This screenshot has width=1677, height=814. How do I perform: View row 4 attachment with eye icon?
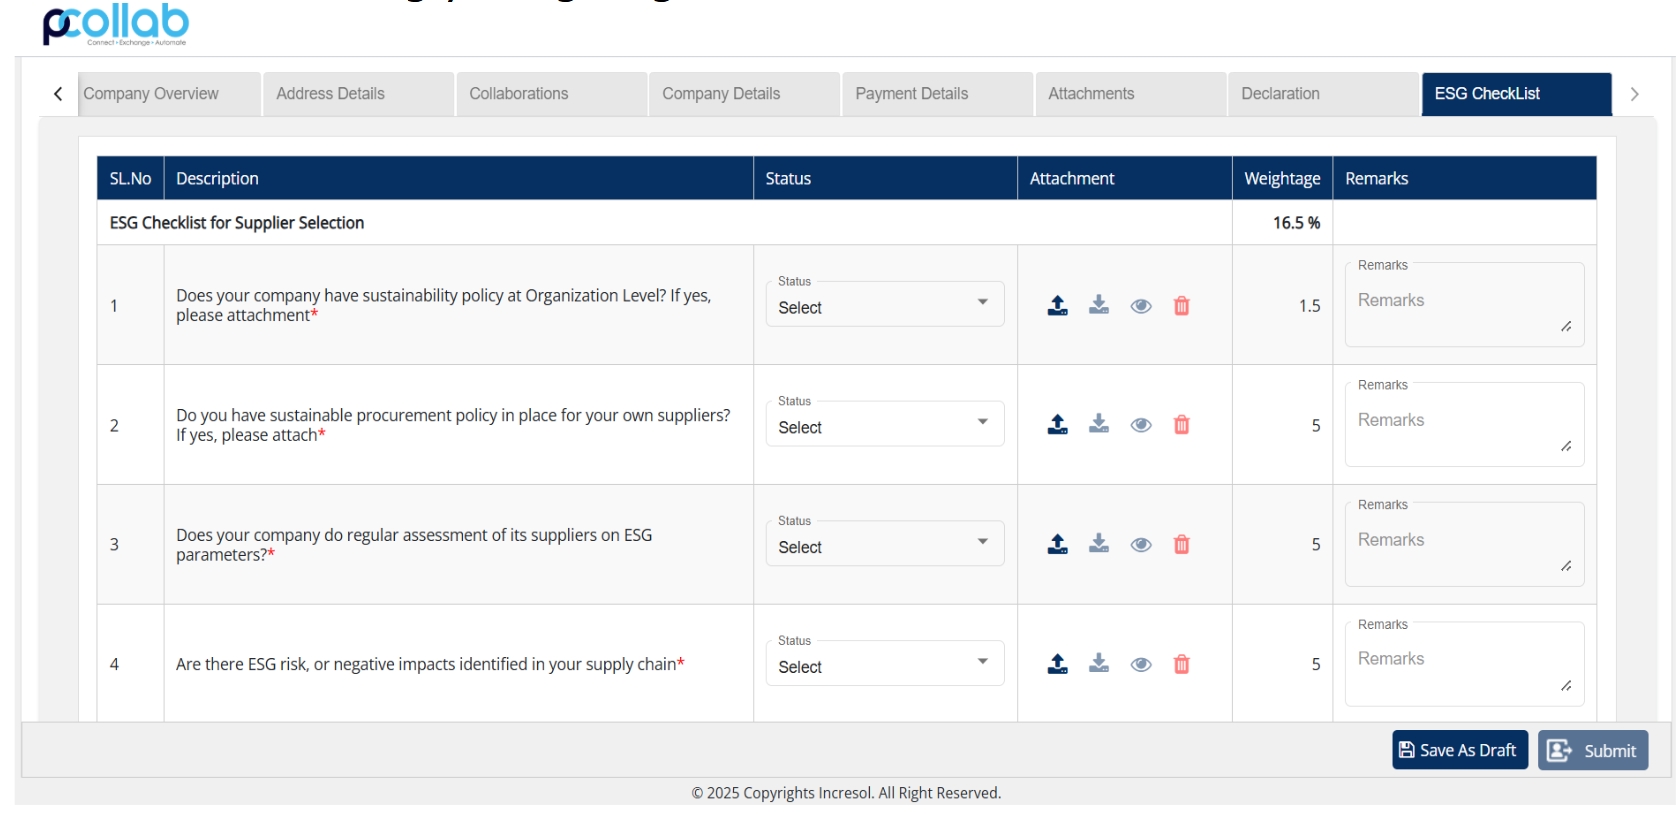(x=1141, y=665)
